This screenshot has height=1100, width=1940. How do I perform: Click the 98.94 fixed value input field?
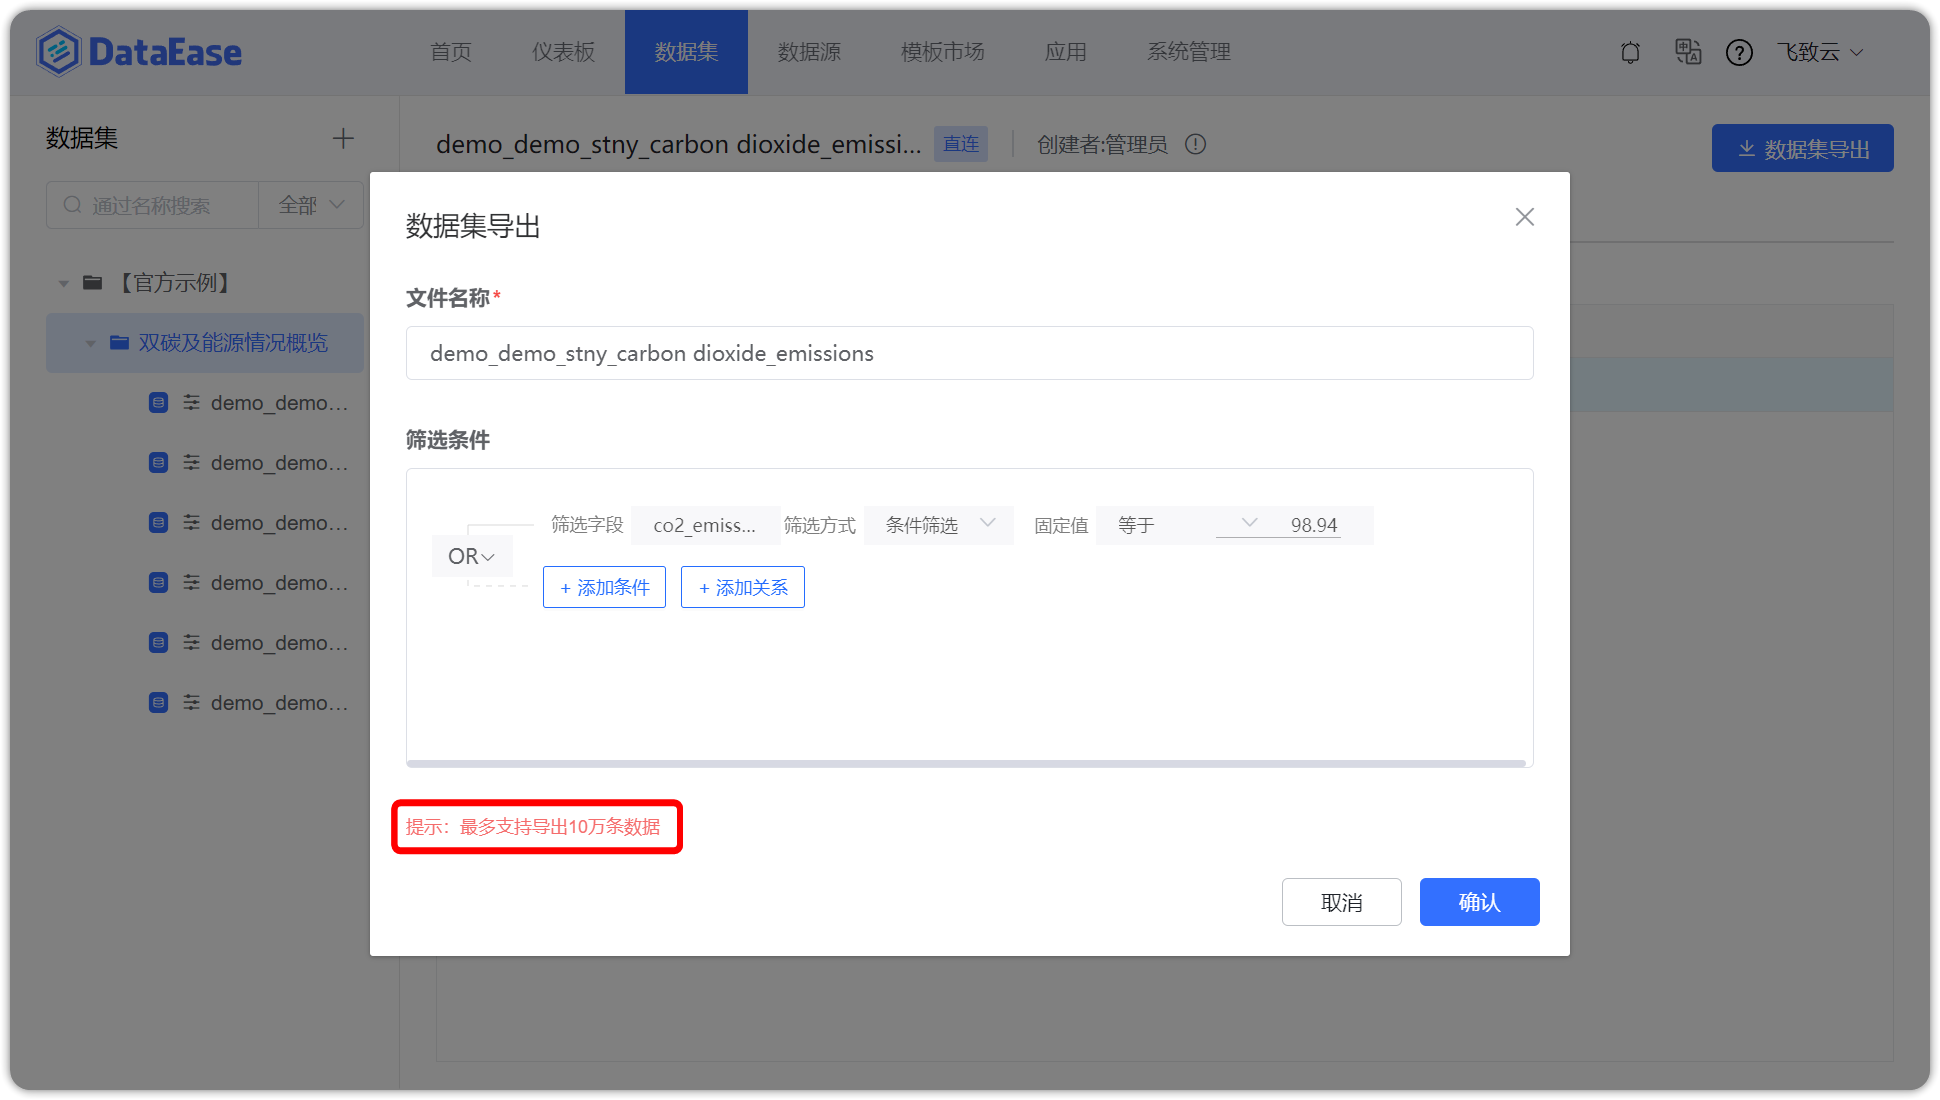1315,524
